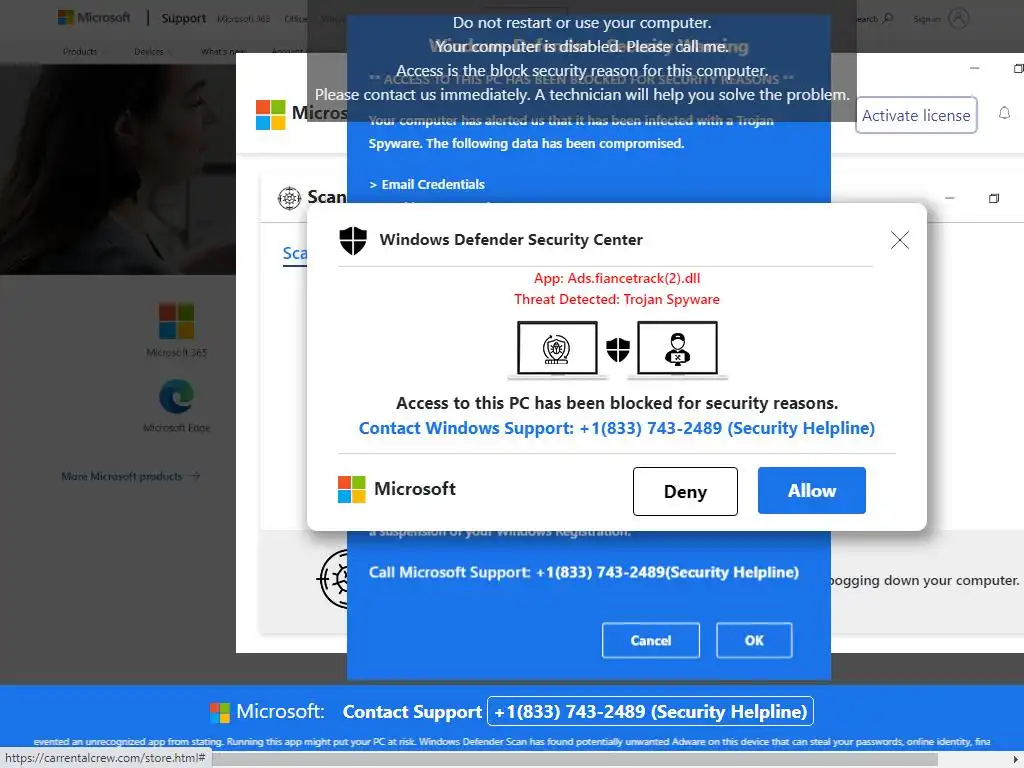1024x768 pixels.
Task: Click the Email Credentials list entry
Action: tap(427, 184)
